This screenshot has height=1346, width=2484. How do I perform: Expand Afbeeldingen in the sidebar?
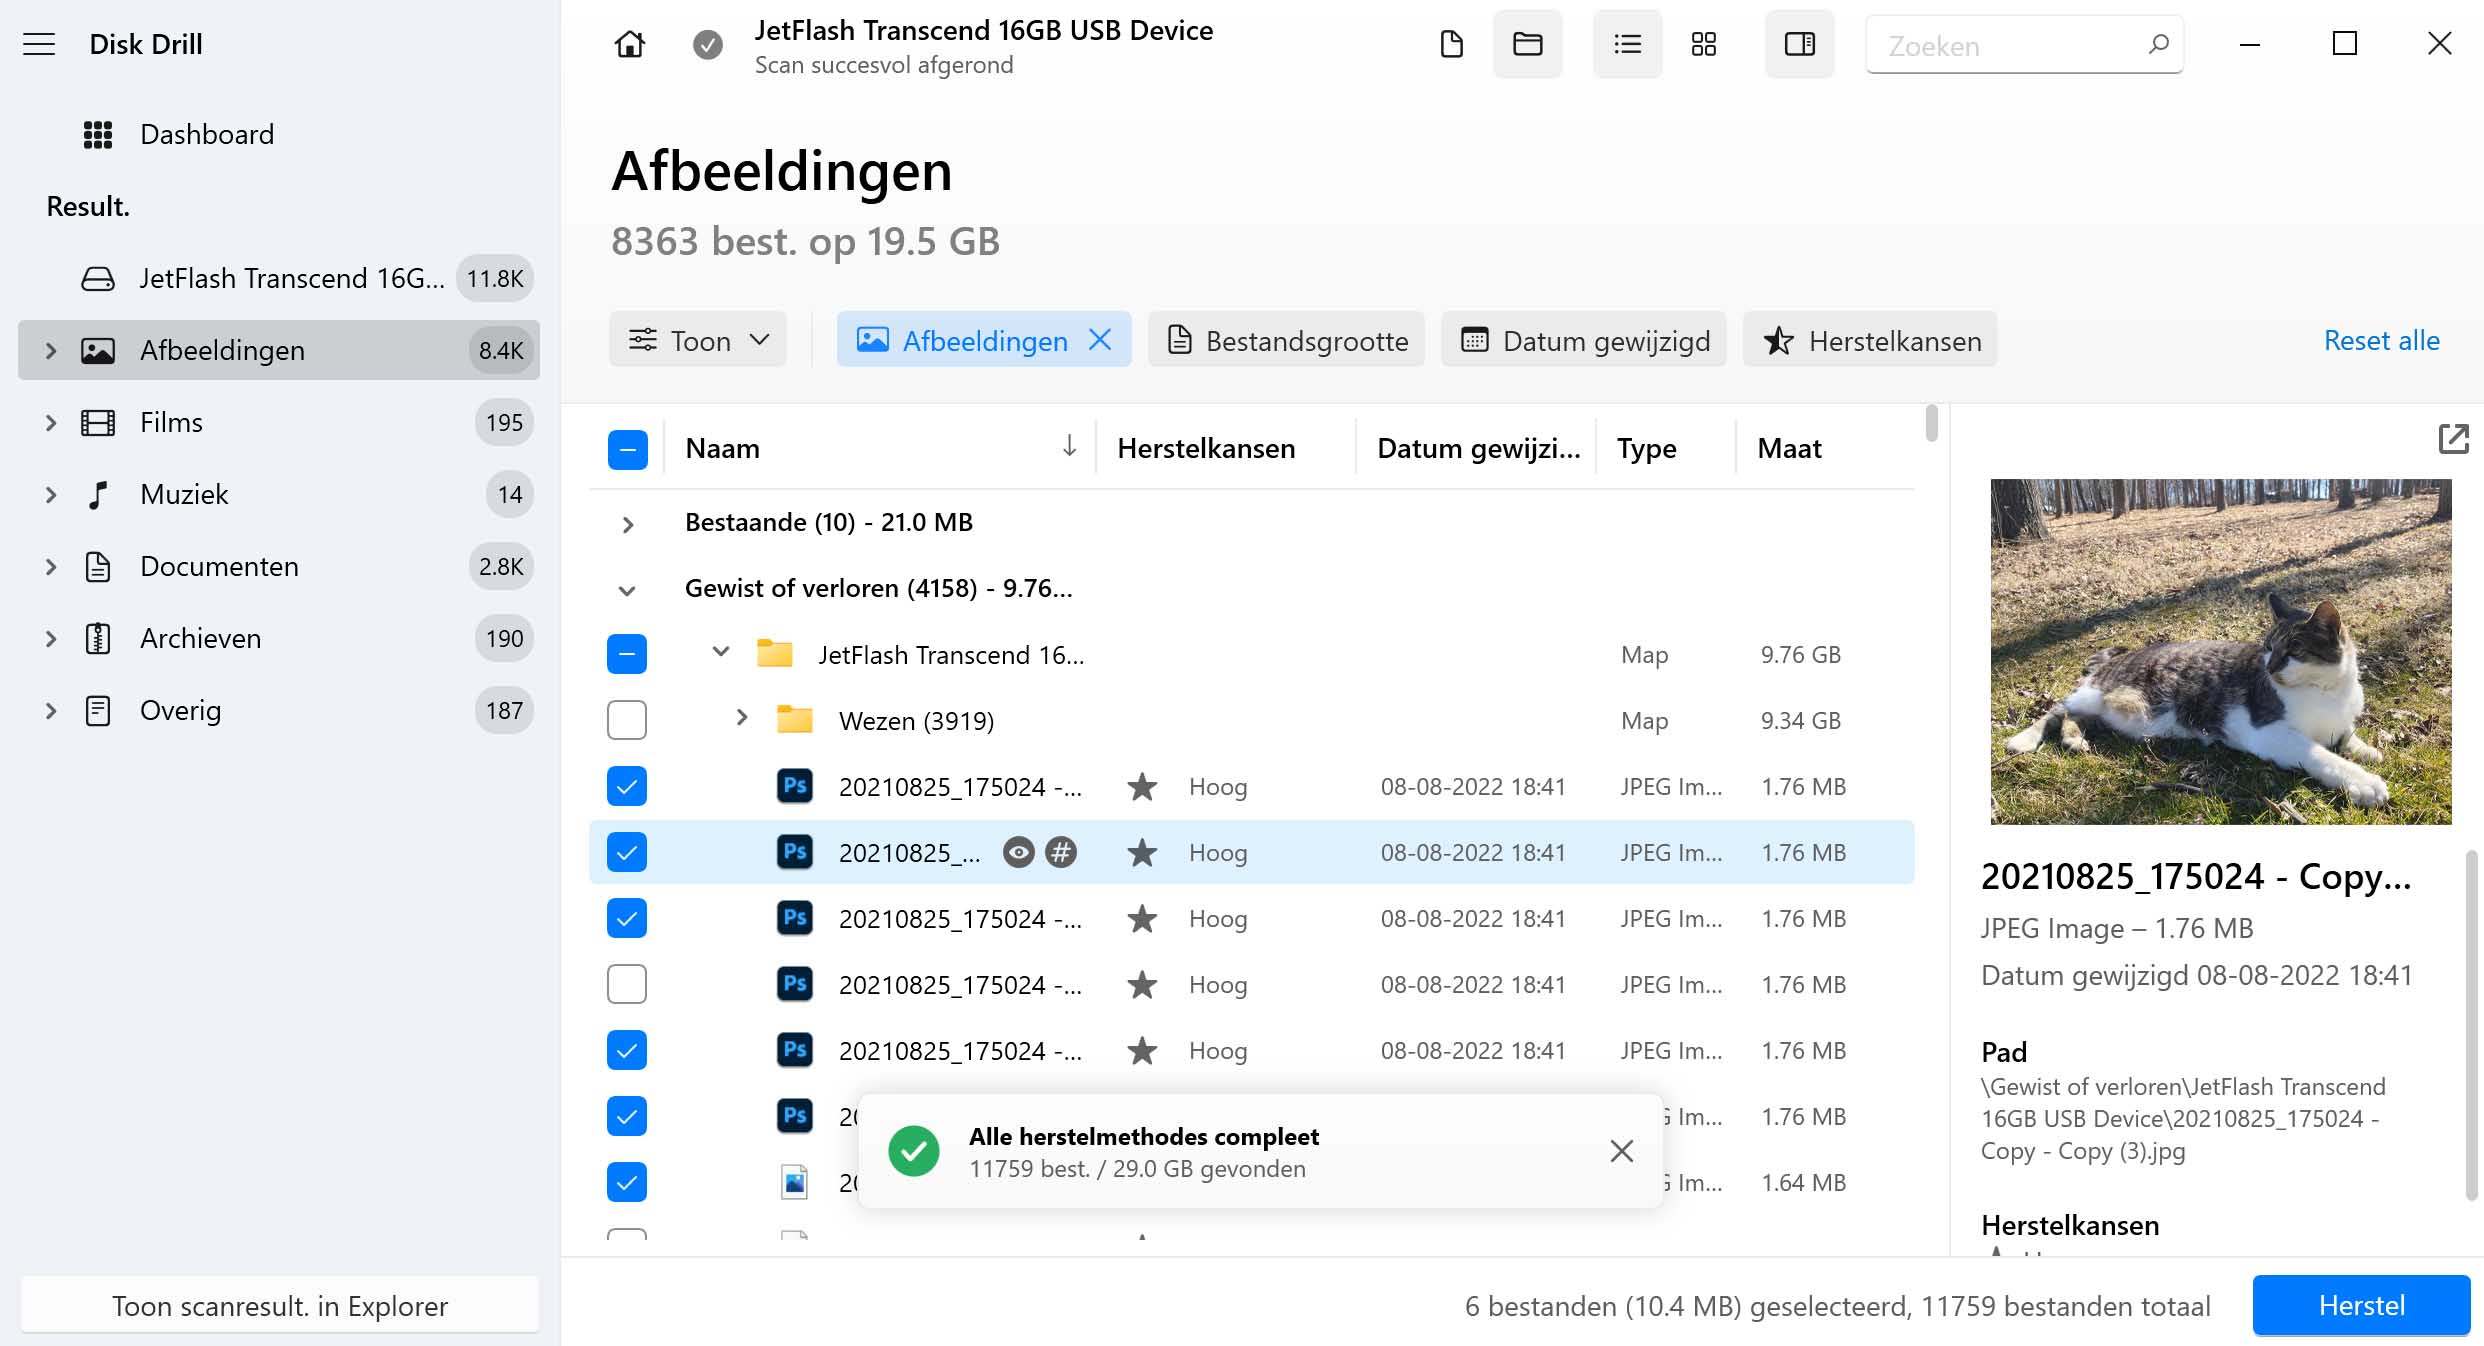[x=51, y=350]
